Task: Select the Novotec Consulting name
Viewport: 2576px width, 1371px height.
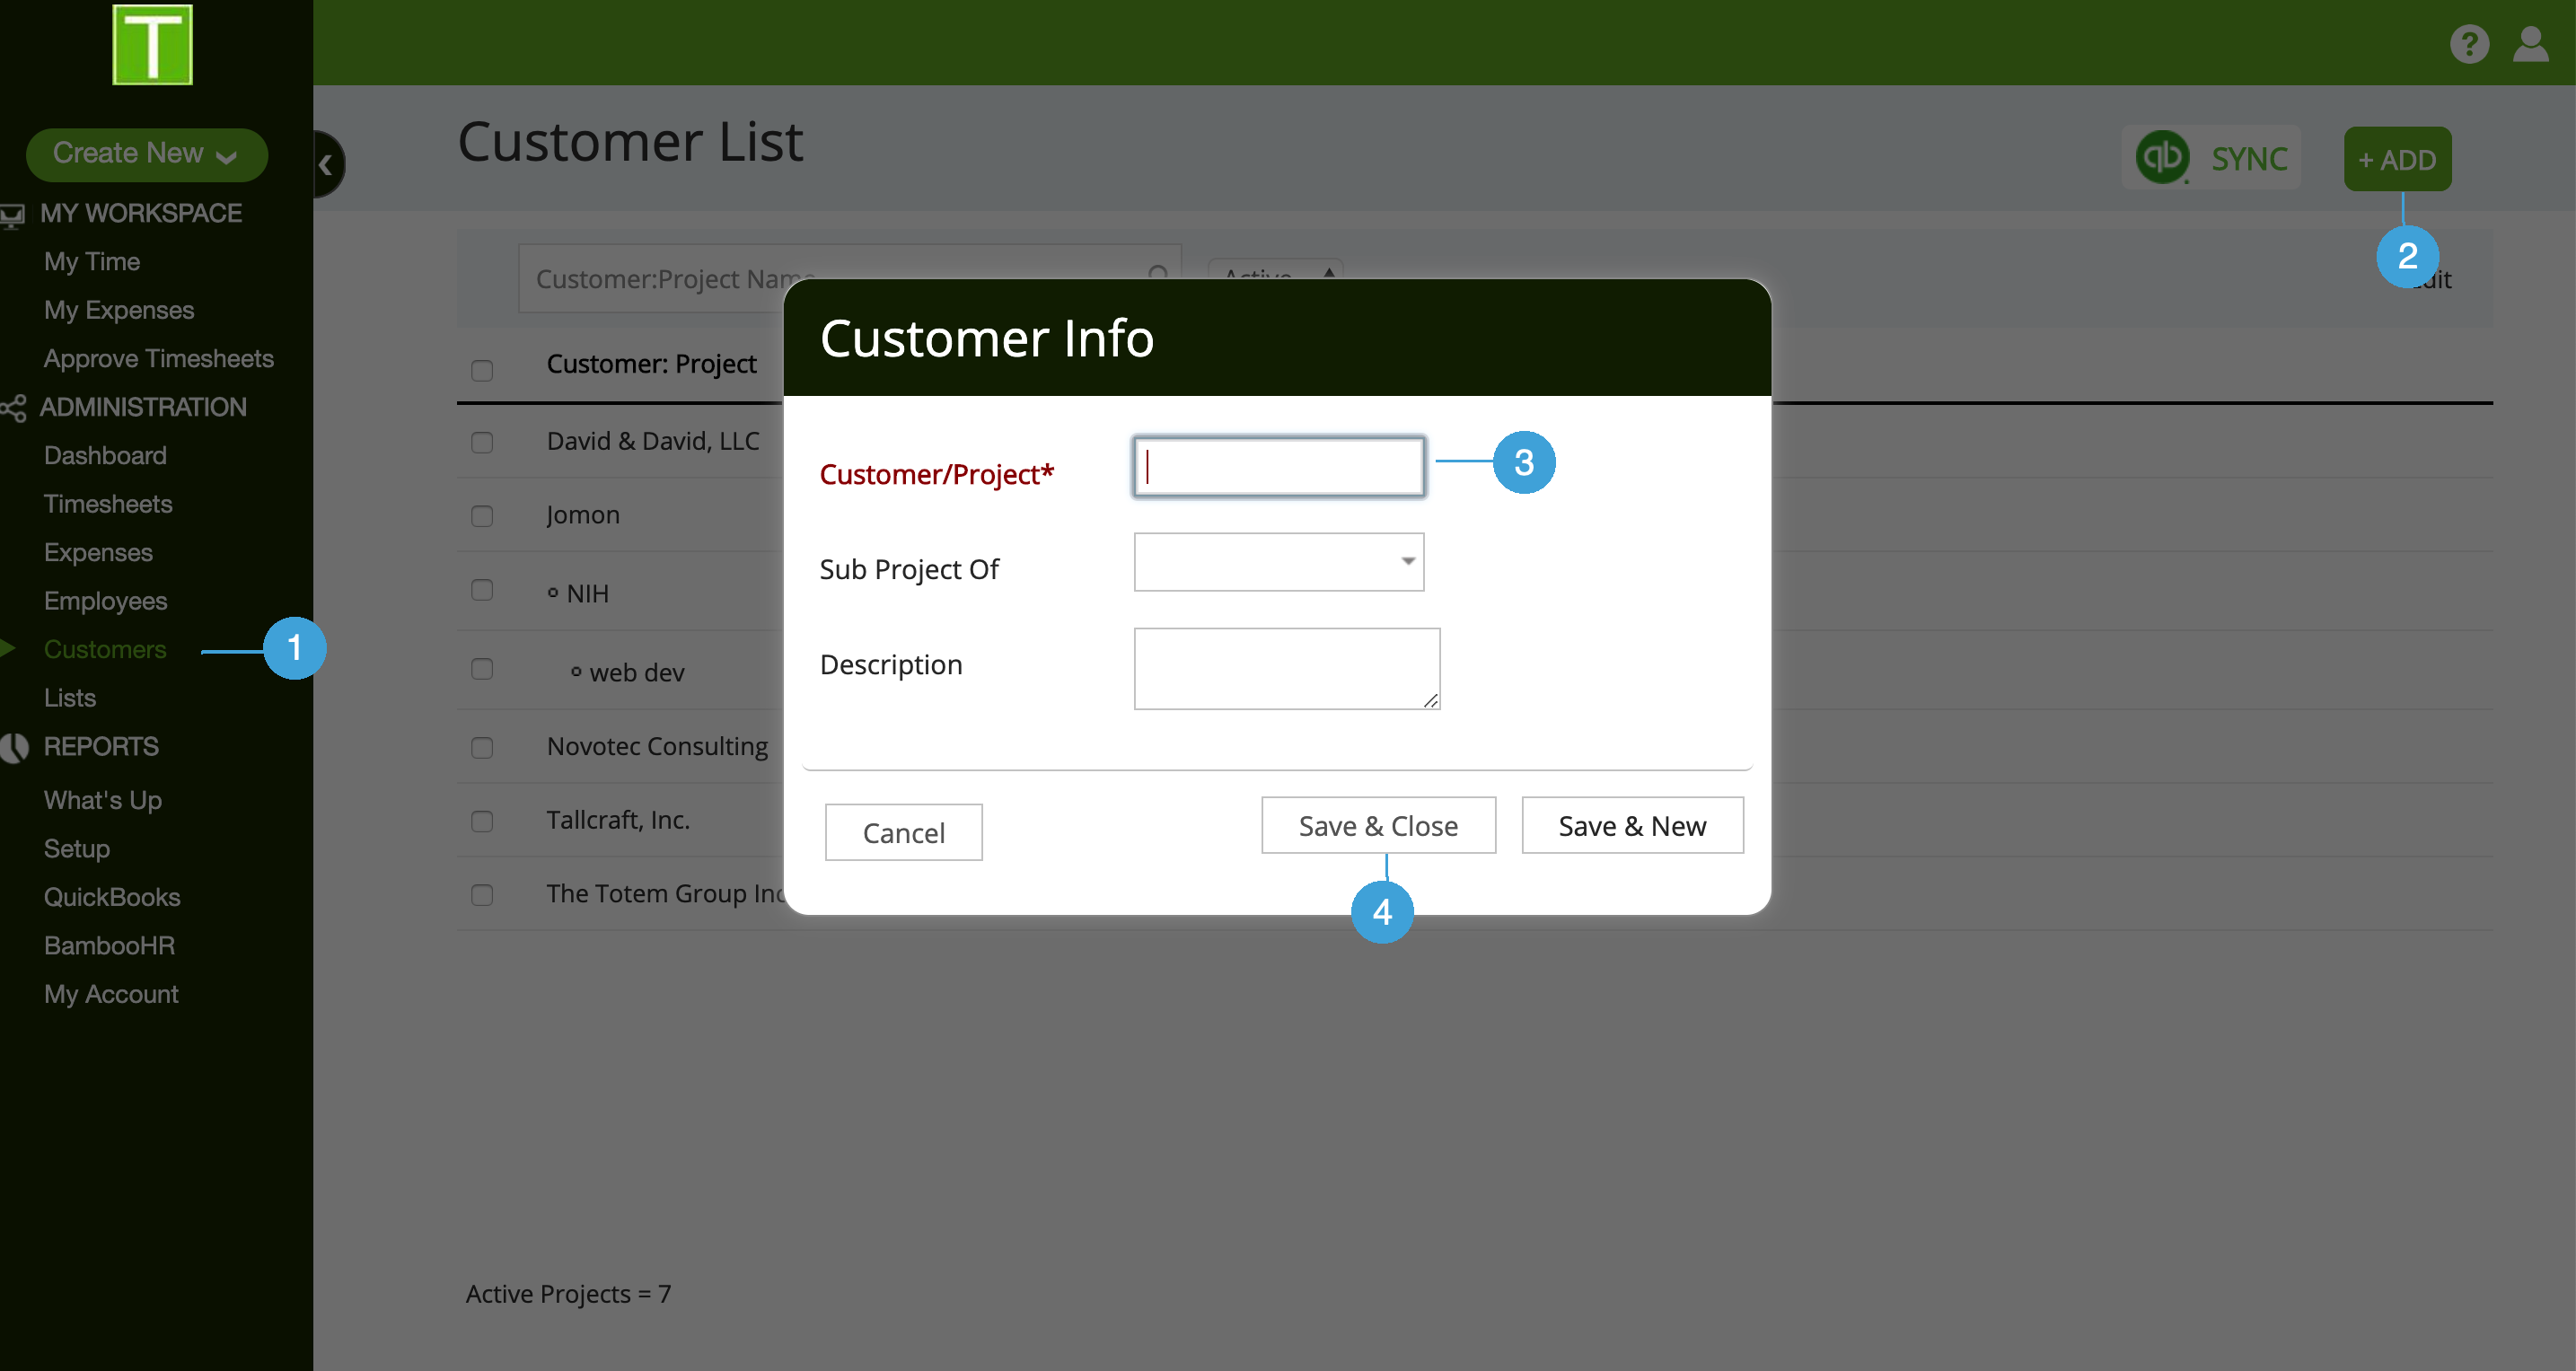Action: [657, 746]
